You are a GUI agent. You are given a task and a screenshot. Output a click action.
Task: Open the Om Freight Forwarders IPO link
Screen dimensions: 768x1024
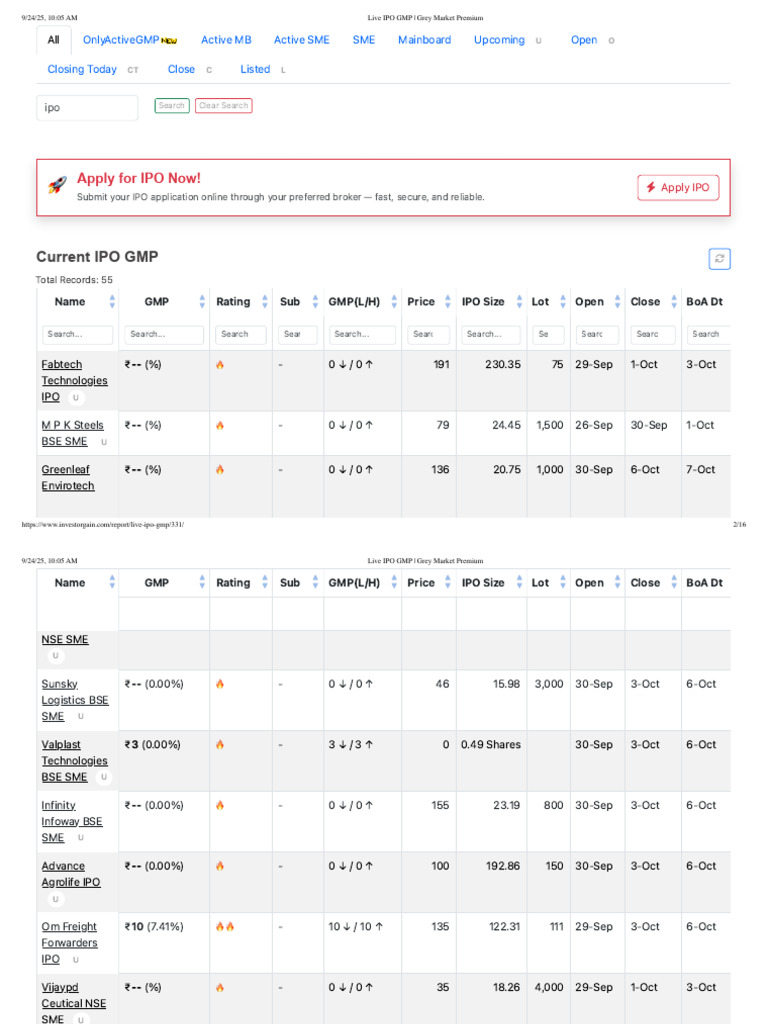(69, 943)
